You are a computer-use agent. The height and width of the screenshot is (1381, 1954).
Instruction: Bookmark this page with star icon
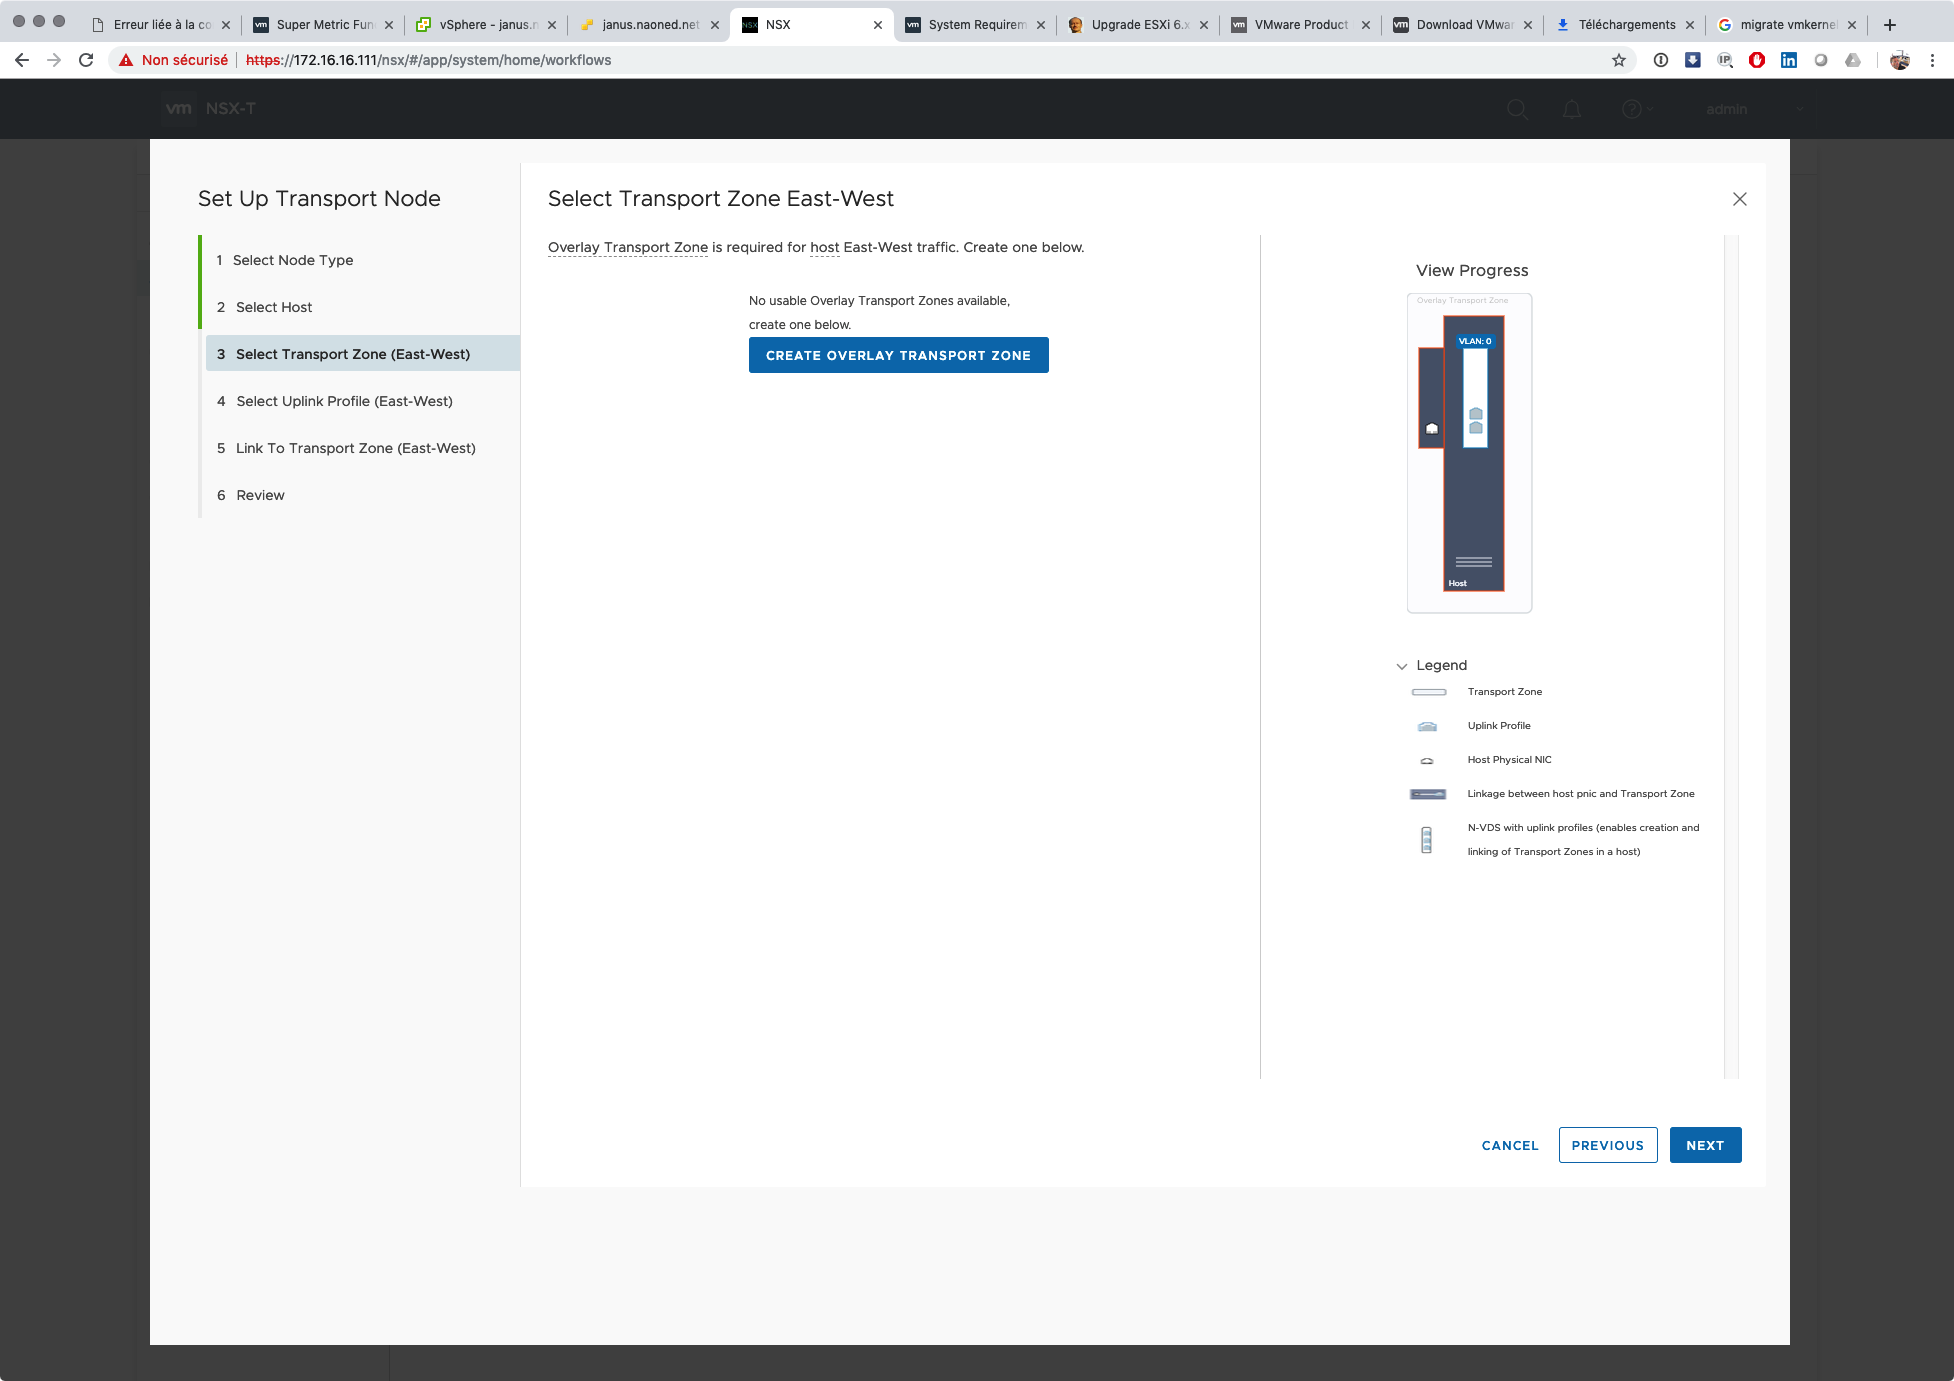click(x=1619, y=60)
